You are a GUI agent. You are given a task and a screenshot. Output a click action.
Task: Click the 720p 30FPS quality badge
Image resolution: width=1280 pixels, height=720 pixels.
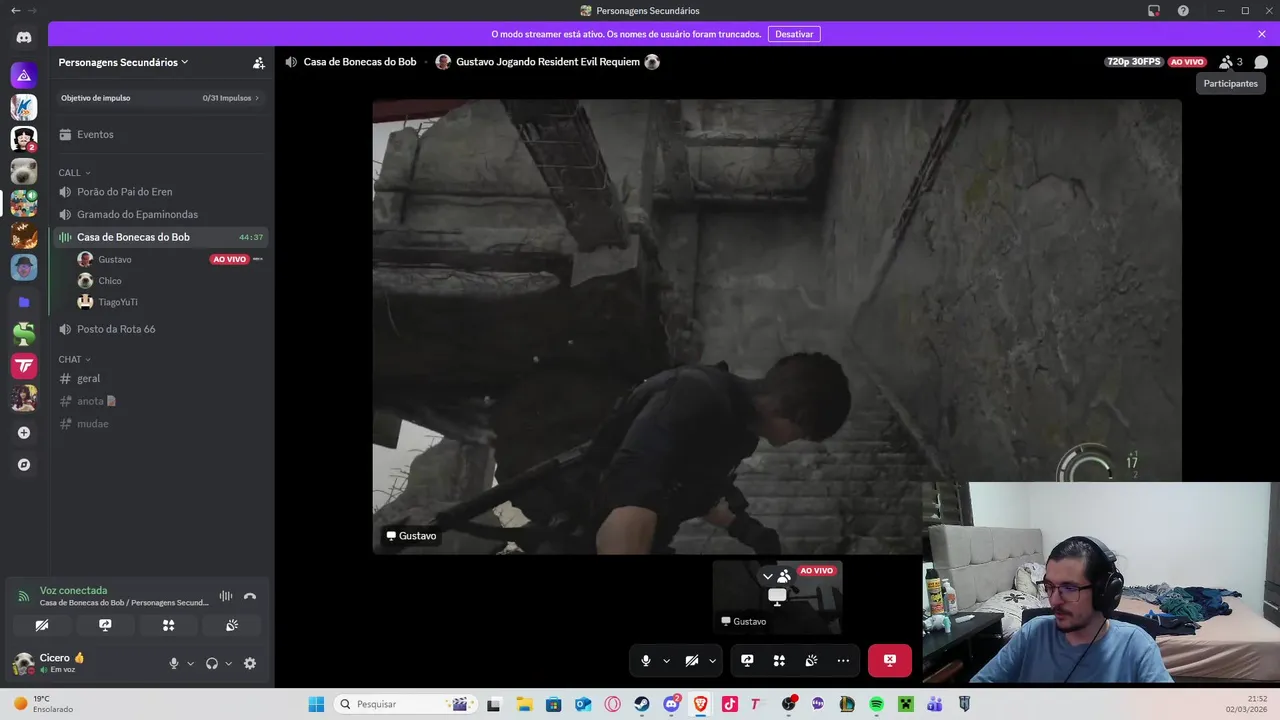[x=1134, y=62]
